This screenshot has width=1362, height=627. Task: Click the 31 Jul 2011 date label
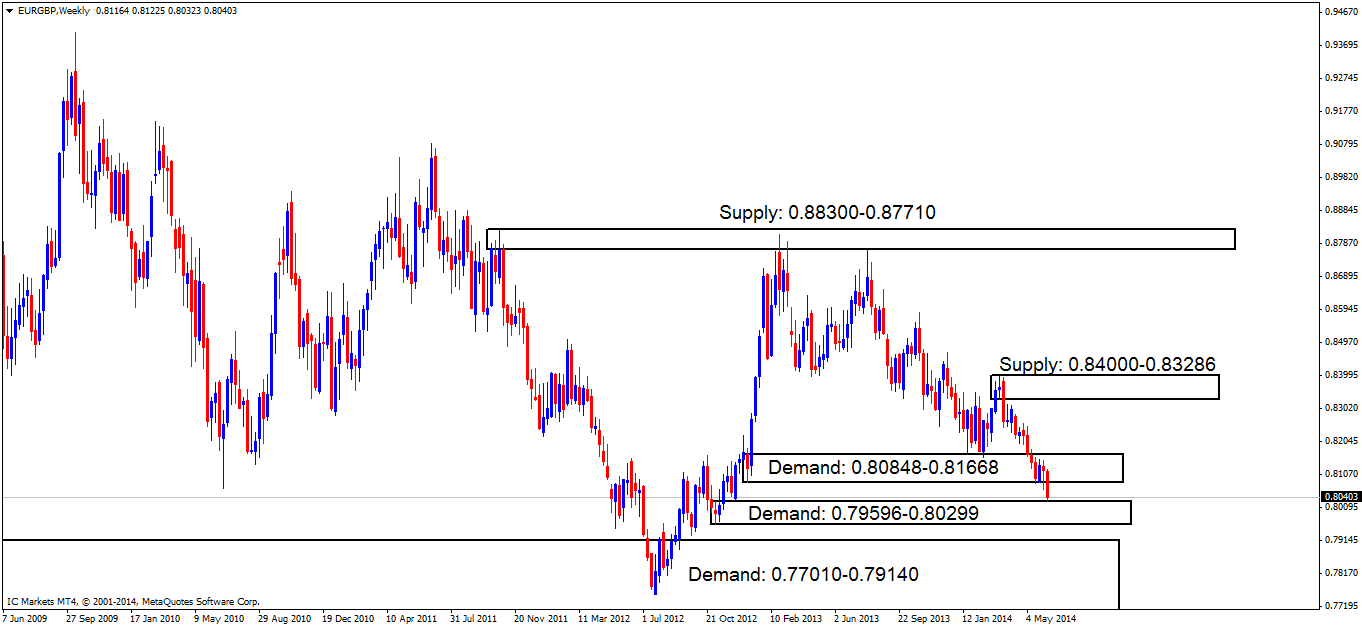(476, 619)
